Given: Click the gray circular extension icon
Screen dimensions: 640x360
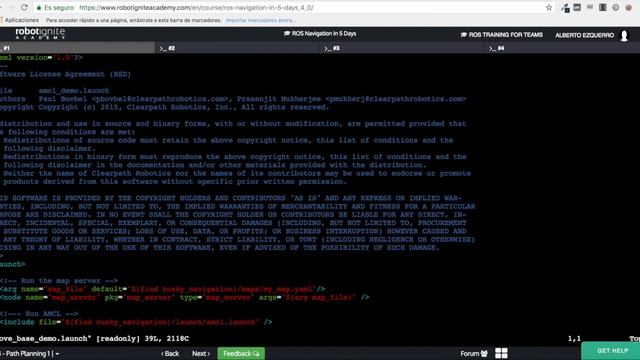Looking at the screenshot, I should pyautogui.click(x=616, y=7).
